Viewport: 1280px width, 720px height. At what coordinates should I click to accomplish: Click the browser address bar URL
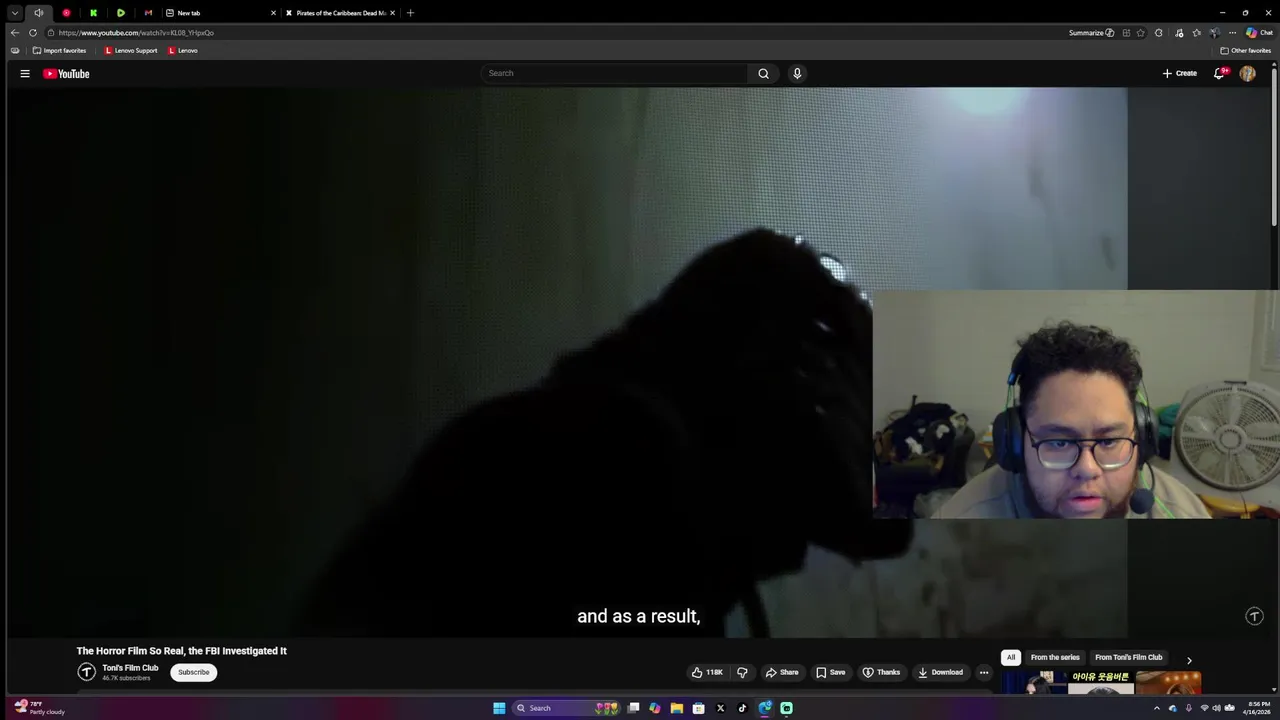point(136,33)
